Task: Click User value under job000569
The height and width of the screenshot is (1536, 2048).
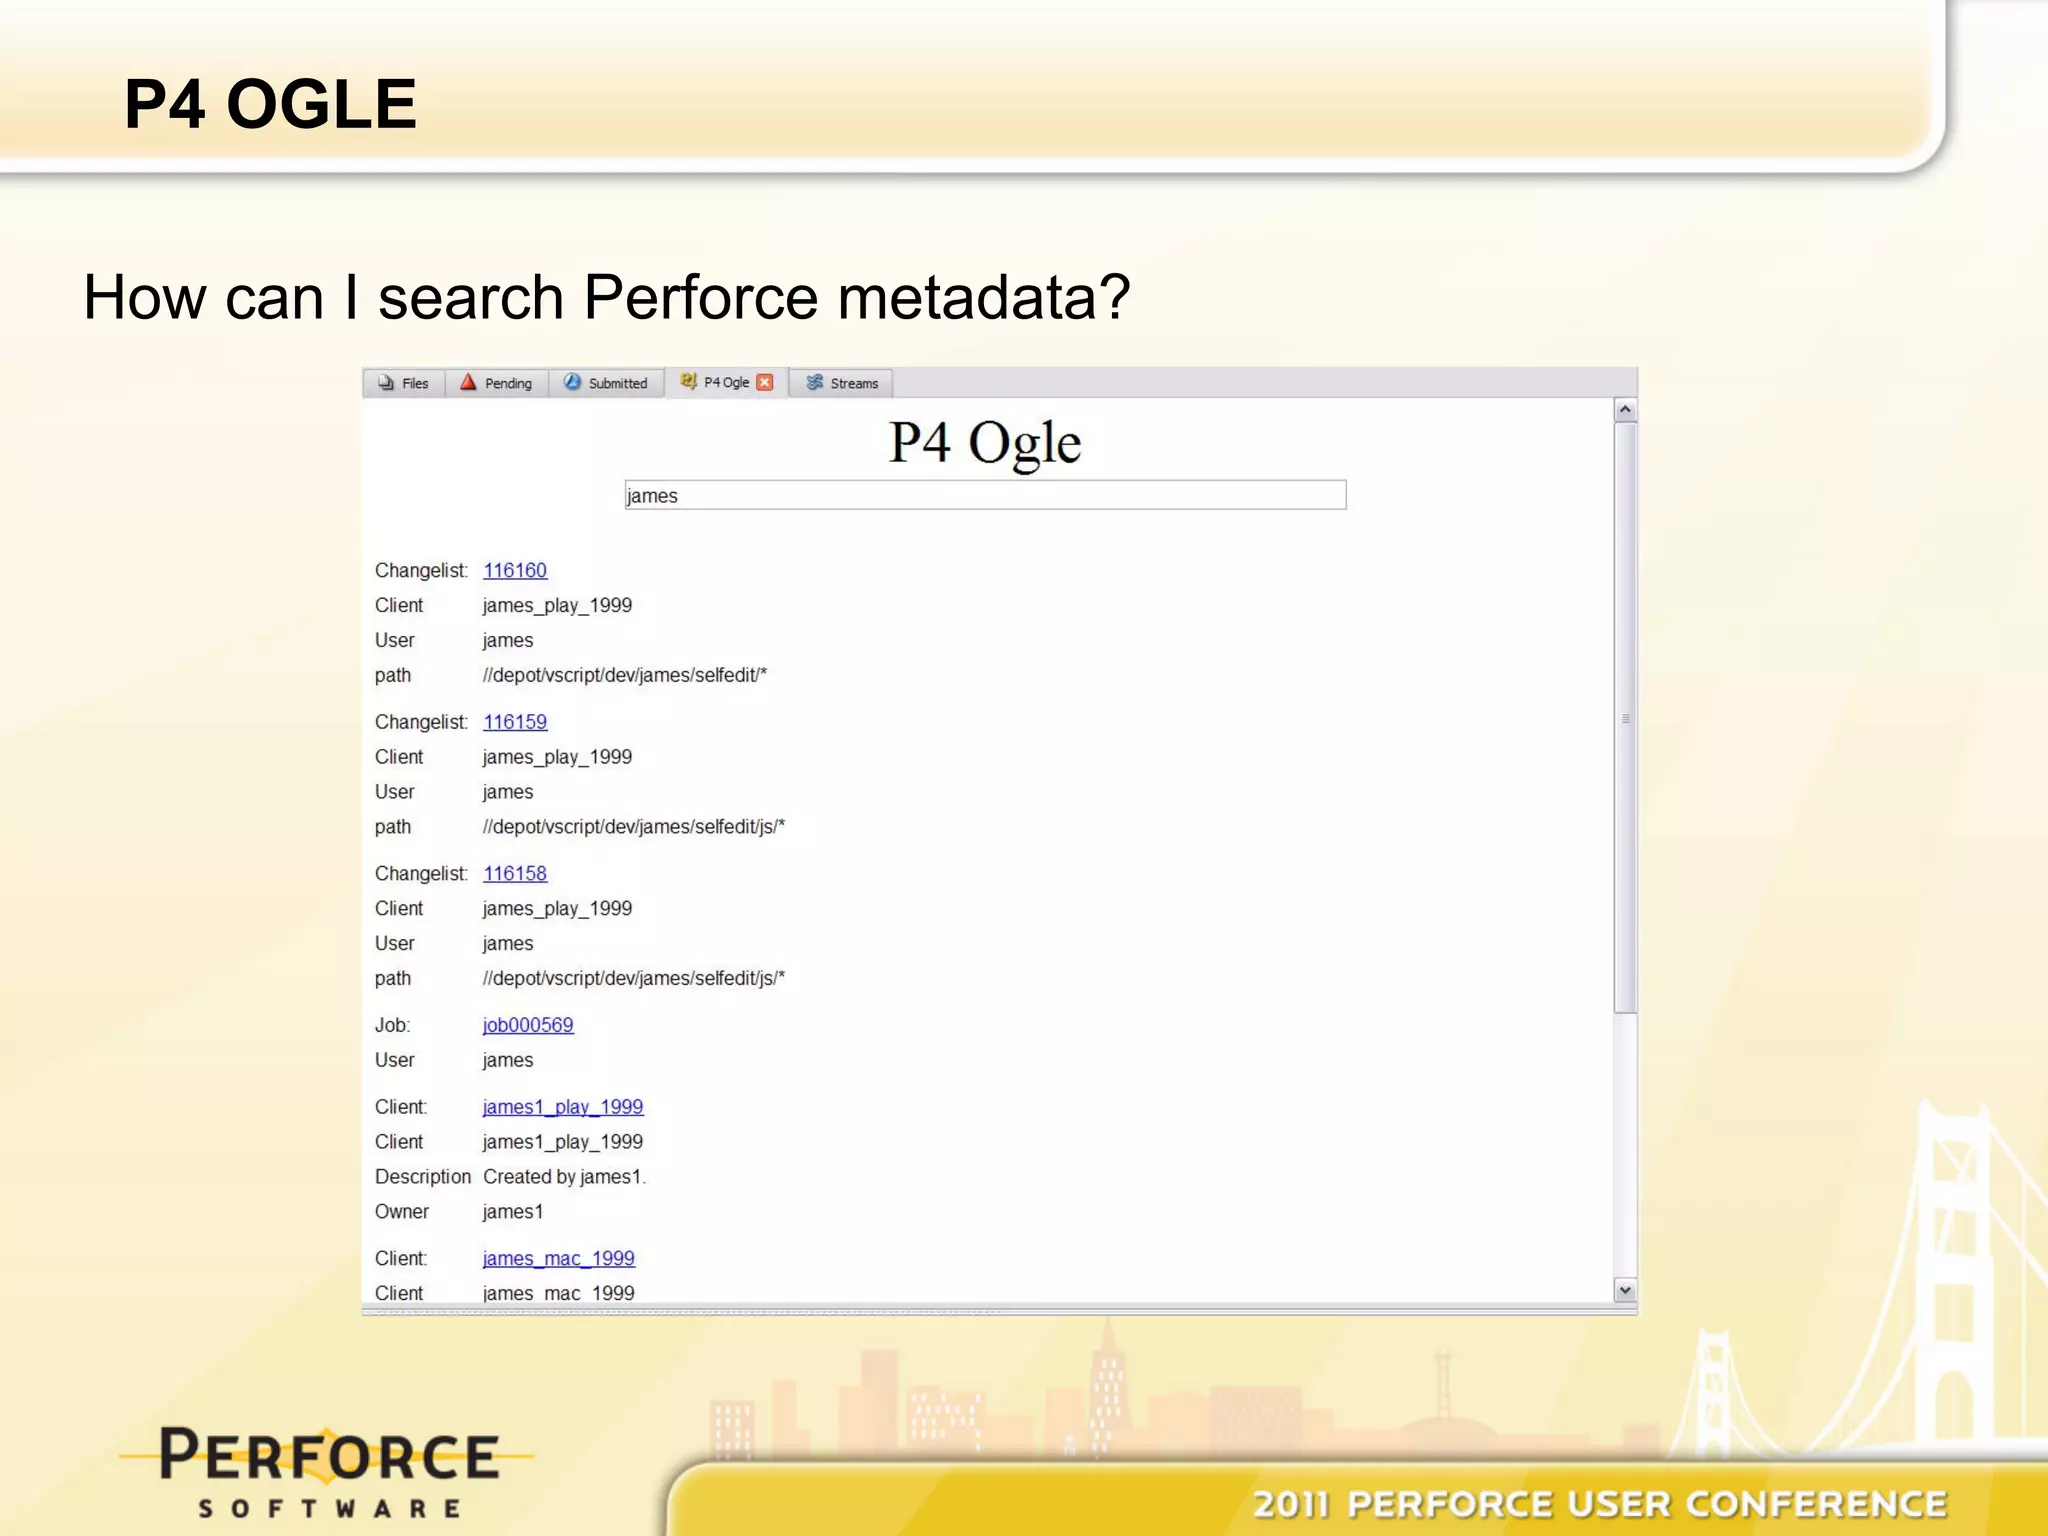Action: pyautogui.click(x=508, y=1060)
